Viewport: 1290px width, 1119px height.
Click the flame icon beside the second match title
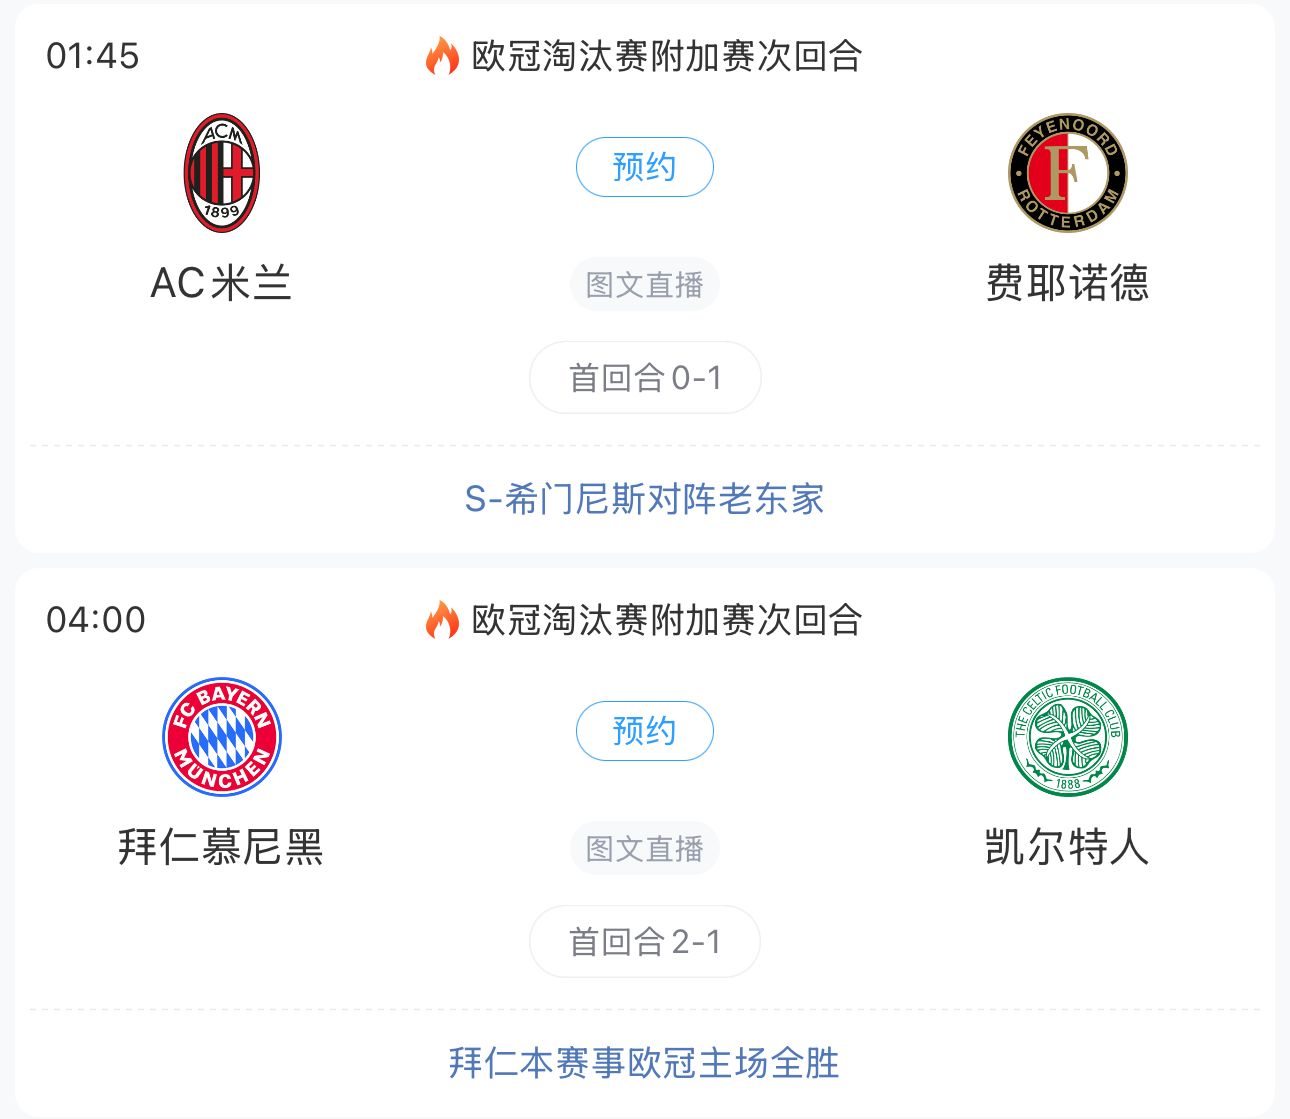pyautogui.click(x=438, y=620)
